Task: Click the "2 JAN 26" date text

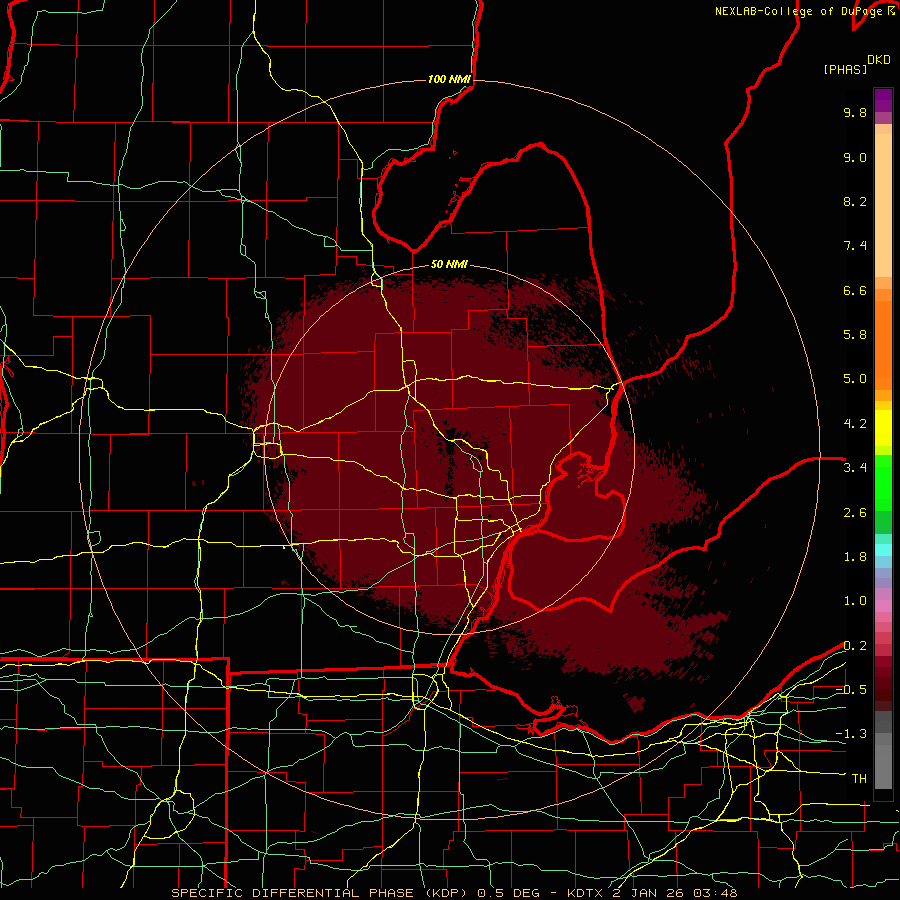Action: click(x=649, y=893)
